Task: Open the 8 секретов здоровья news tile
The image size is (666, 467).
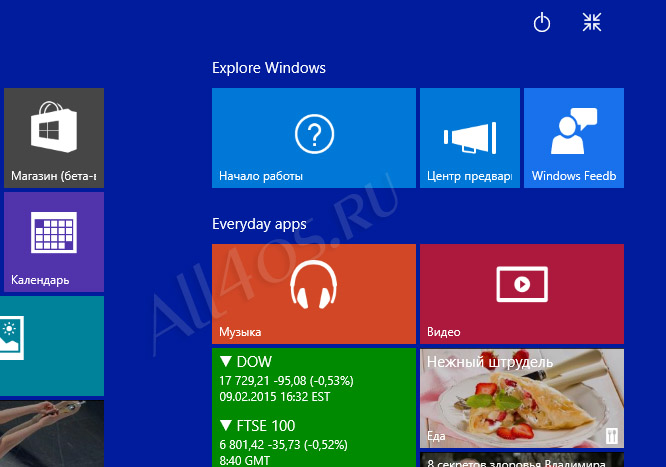Action: click(x=522, y=460)
